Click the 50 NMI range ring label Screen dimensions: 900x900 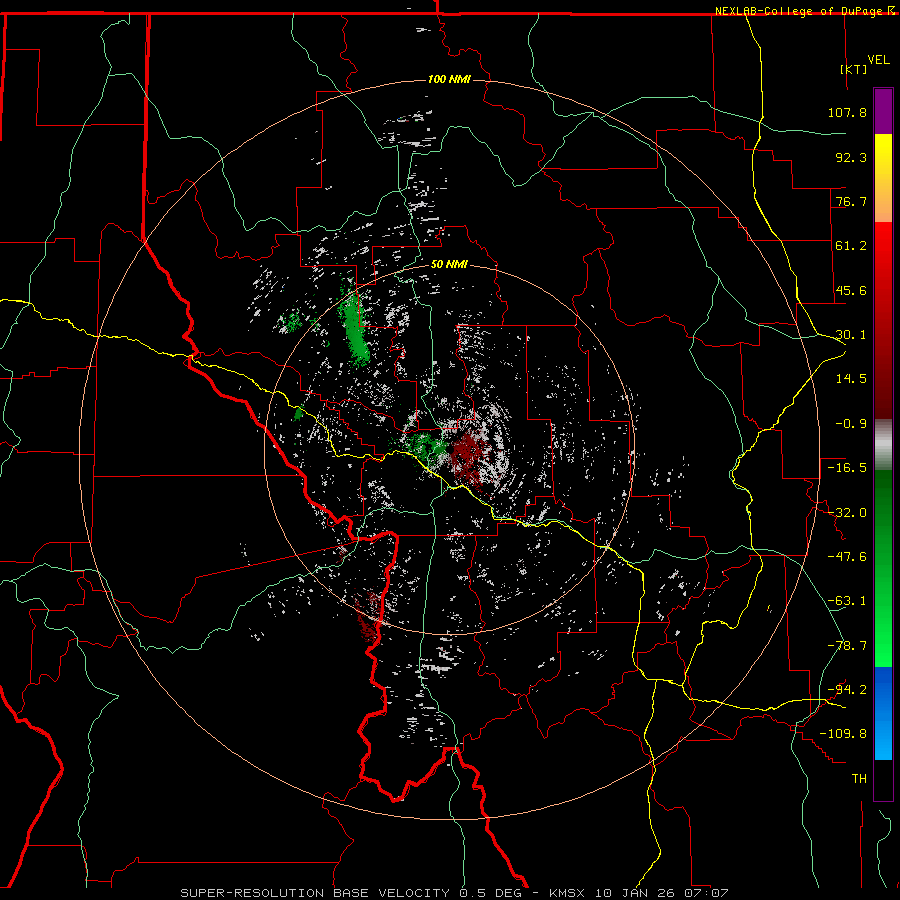point(449,265)
